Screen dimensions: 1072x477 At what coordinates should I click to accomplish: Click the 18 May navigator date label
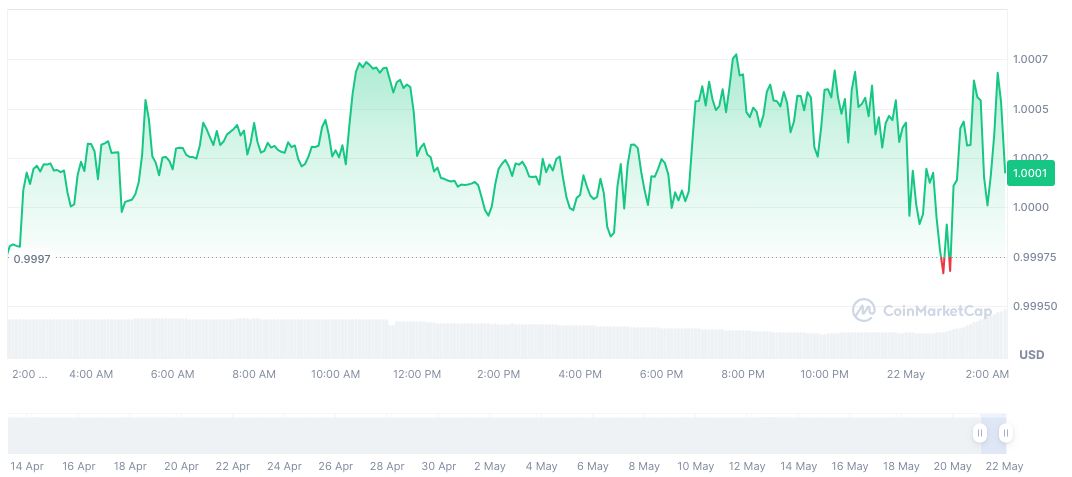pyautogui.click(x=901, y=466)
